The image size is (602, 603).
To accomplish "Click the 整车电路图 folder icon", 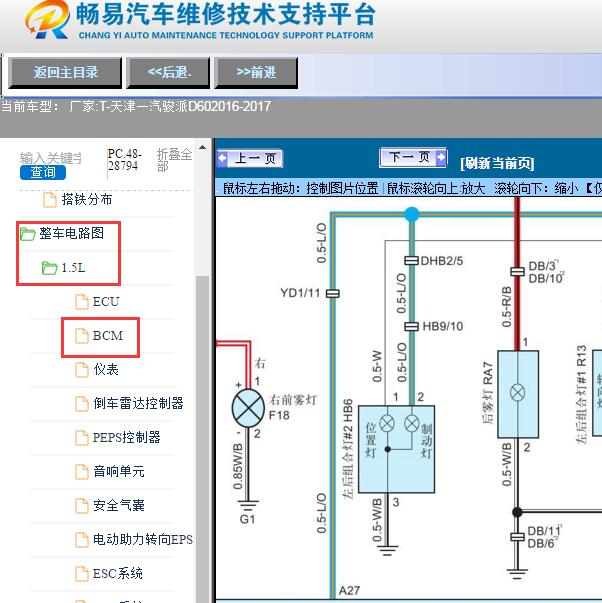I will click(x=27, y=233).
